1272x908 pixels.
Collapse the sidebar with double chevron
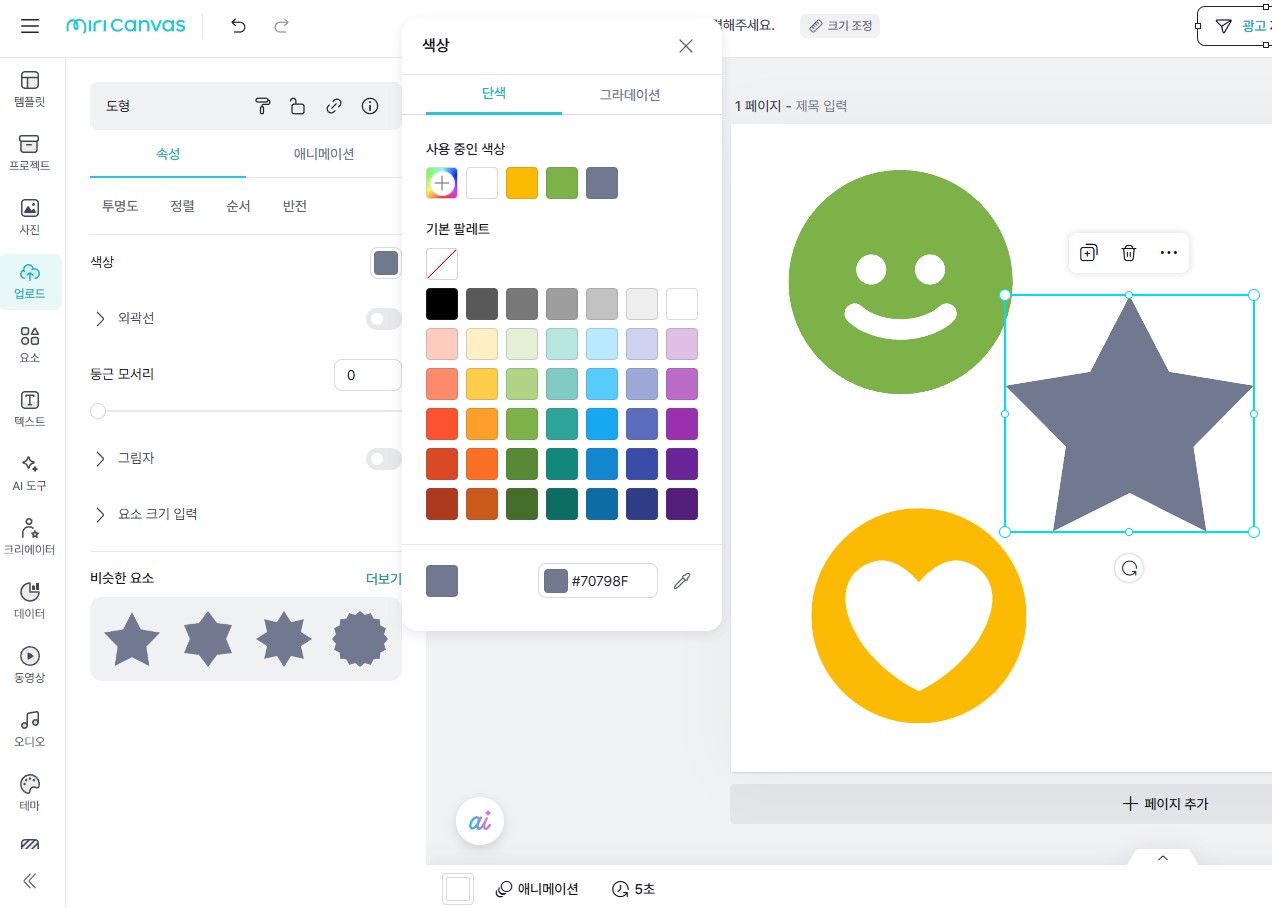tap(30, 881)
